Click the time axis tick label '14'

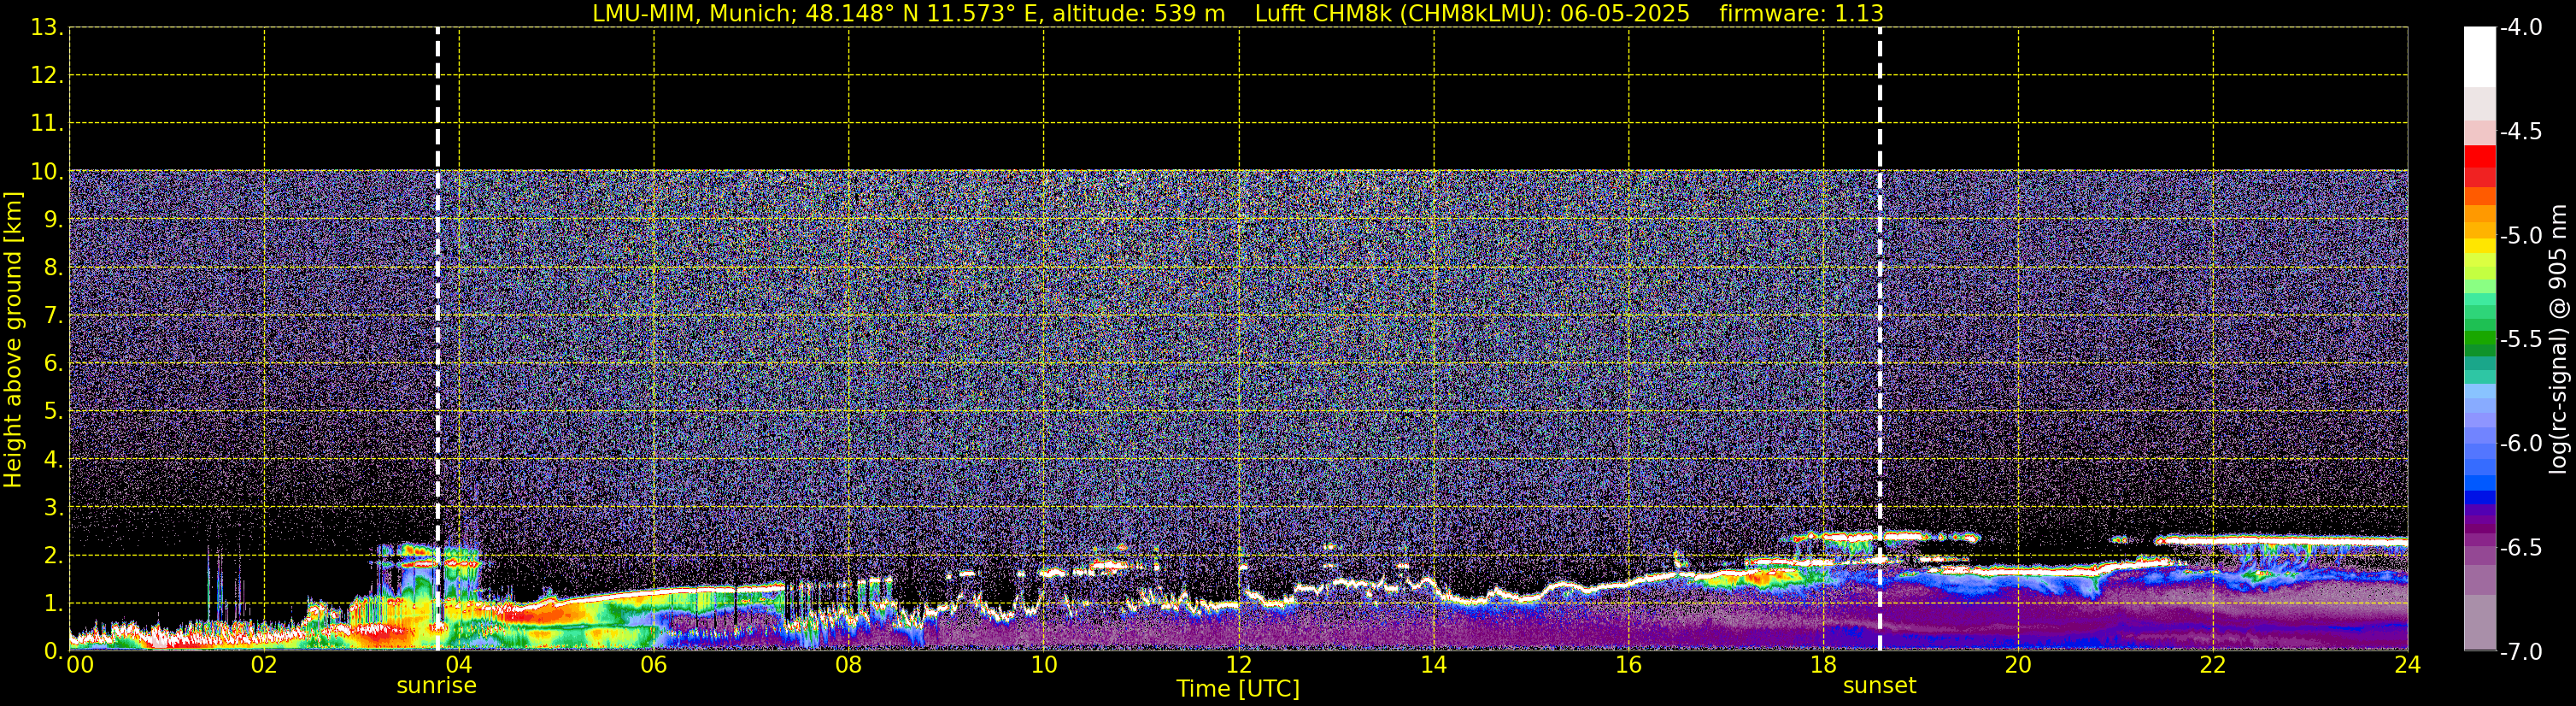click(1434, 665)
